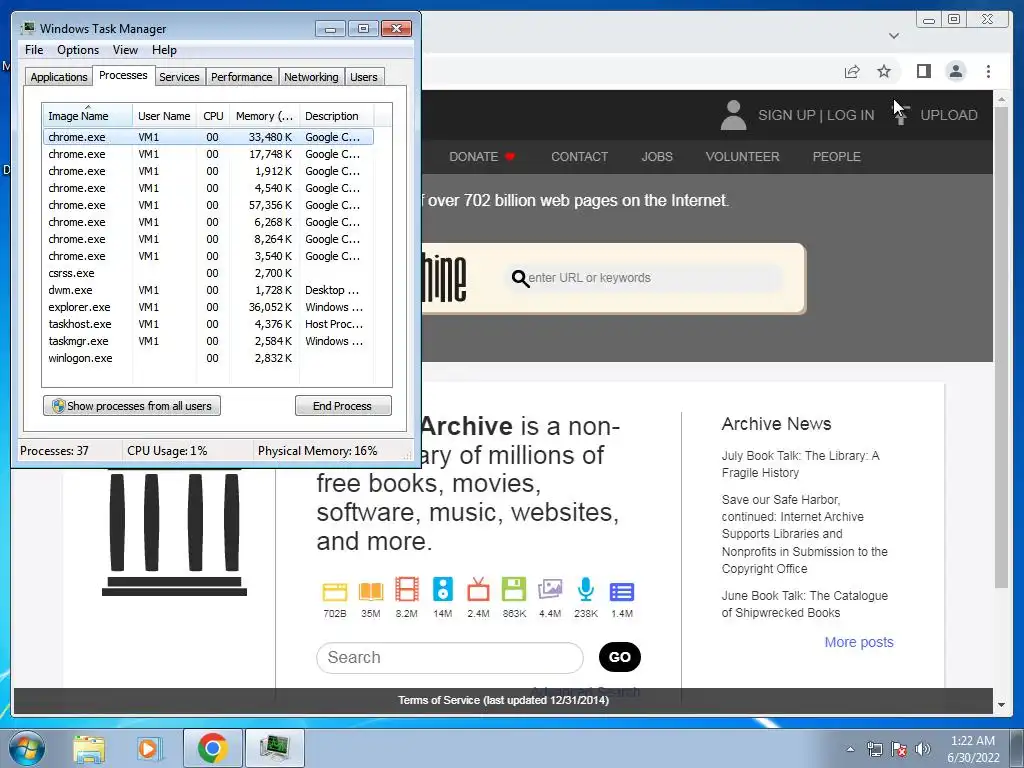
Task: Switch to Chrome via the taskbar icon
Action: [x=212, y=748]
